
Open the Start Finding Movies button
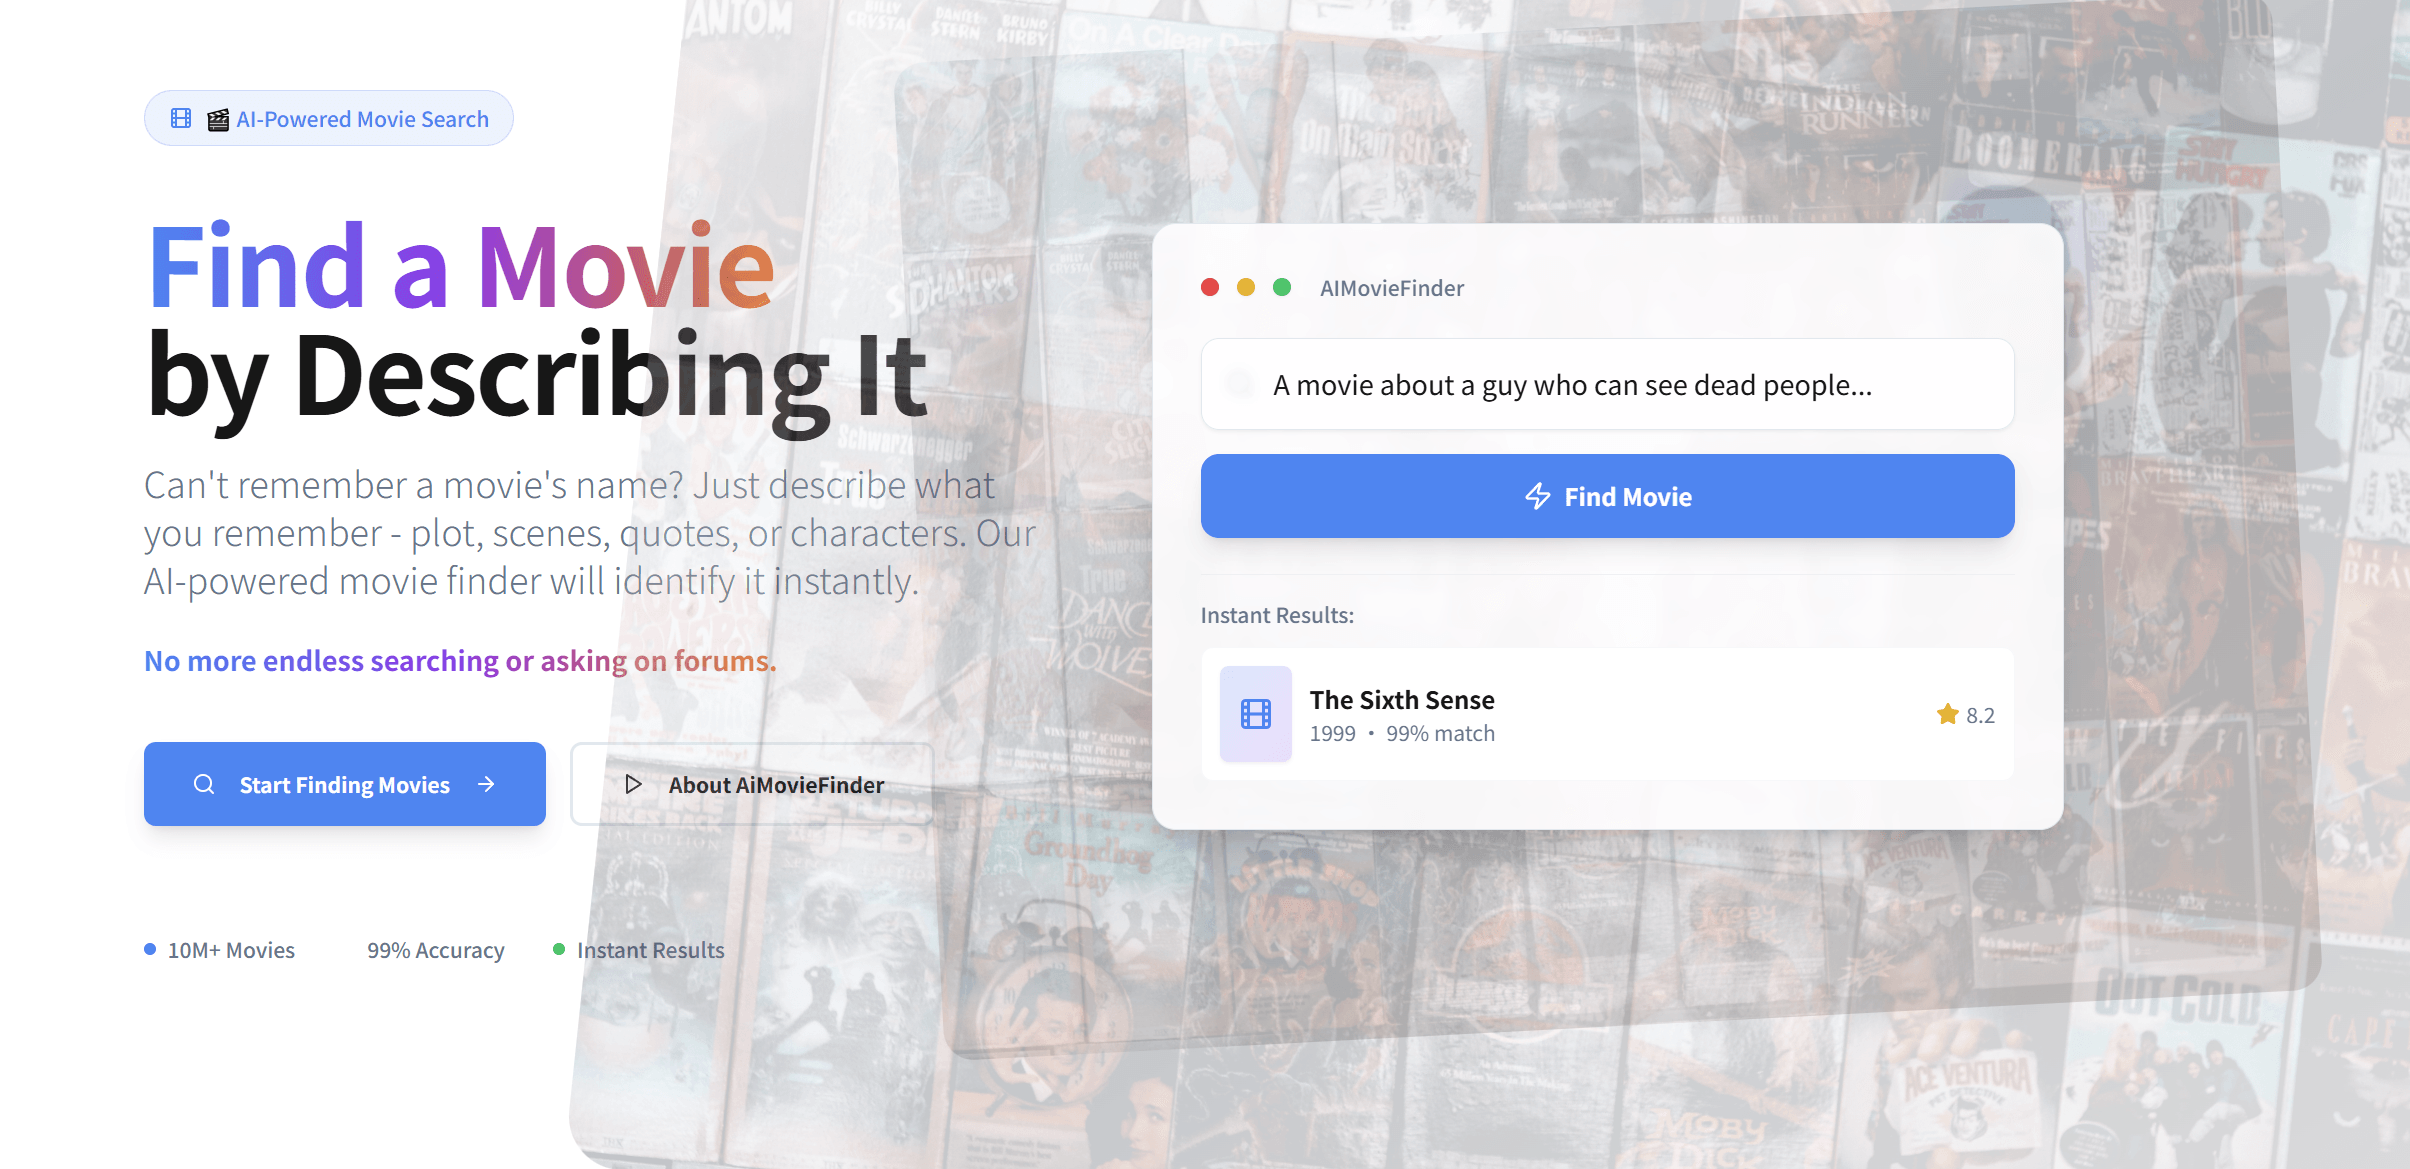[345, 784]
